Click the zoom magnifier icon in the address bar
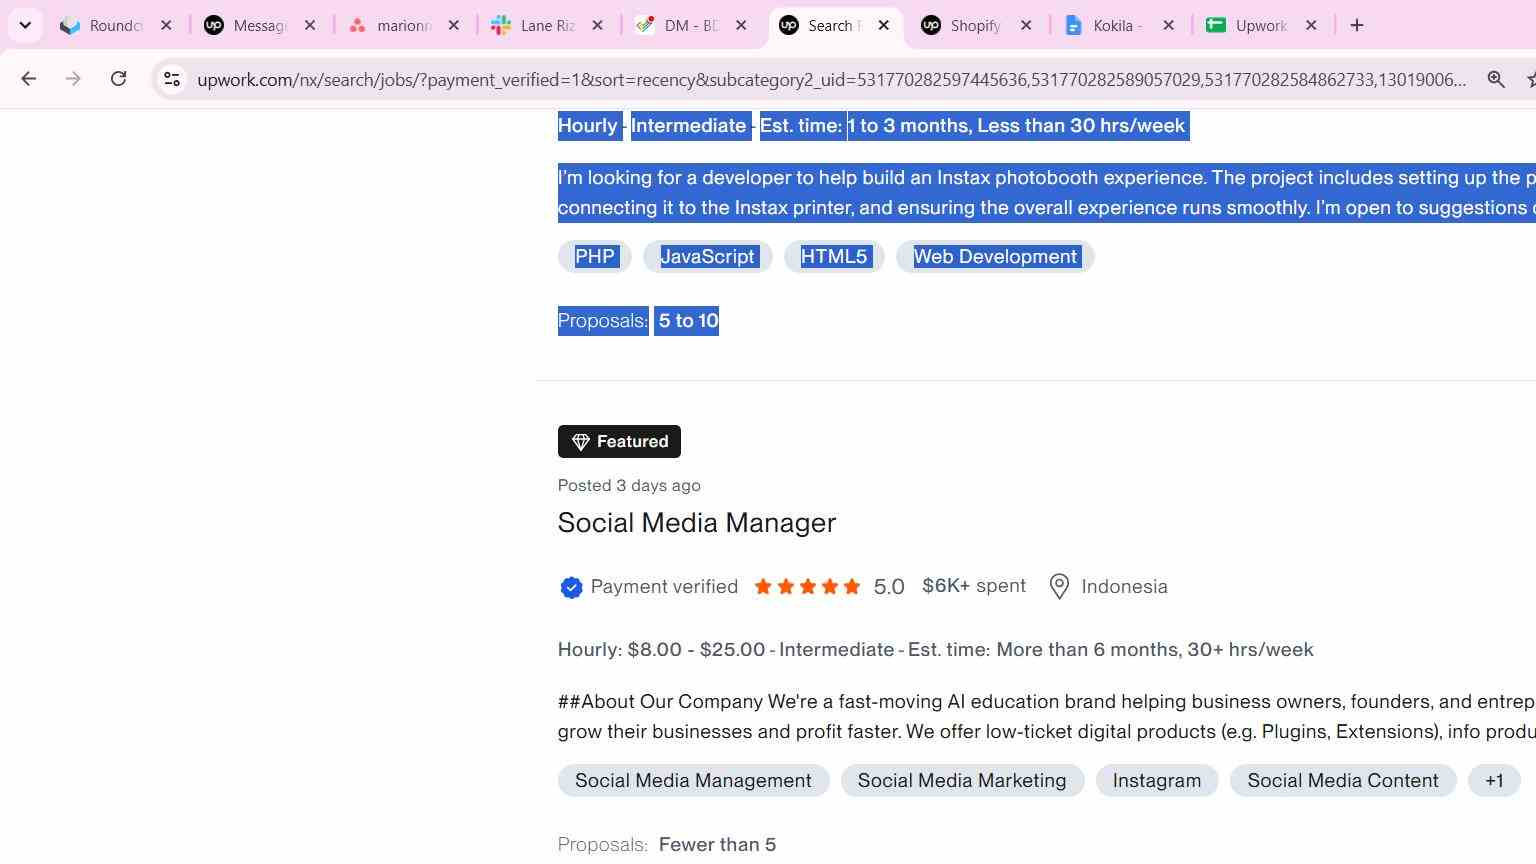Viewport: 1536px width, 864px height. [x=1496, y=79]
